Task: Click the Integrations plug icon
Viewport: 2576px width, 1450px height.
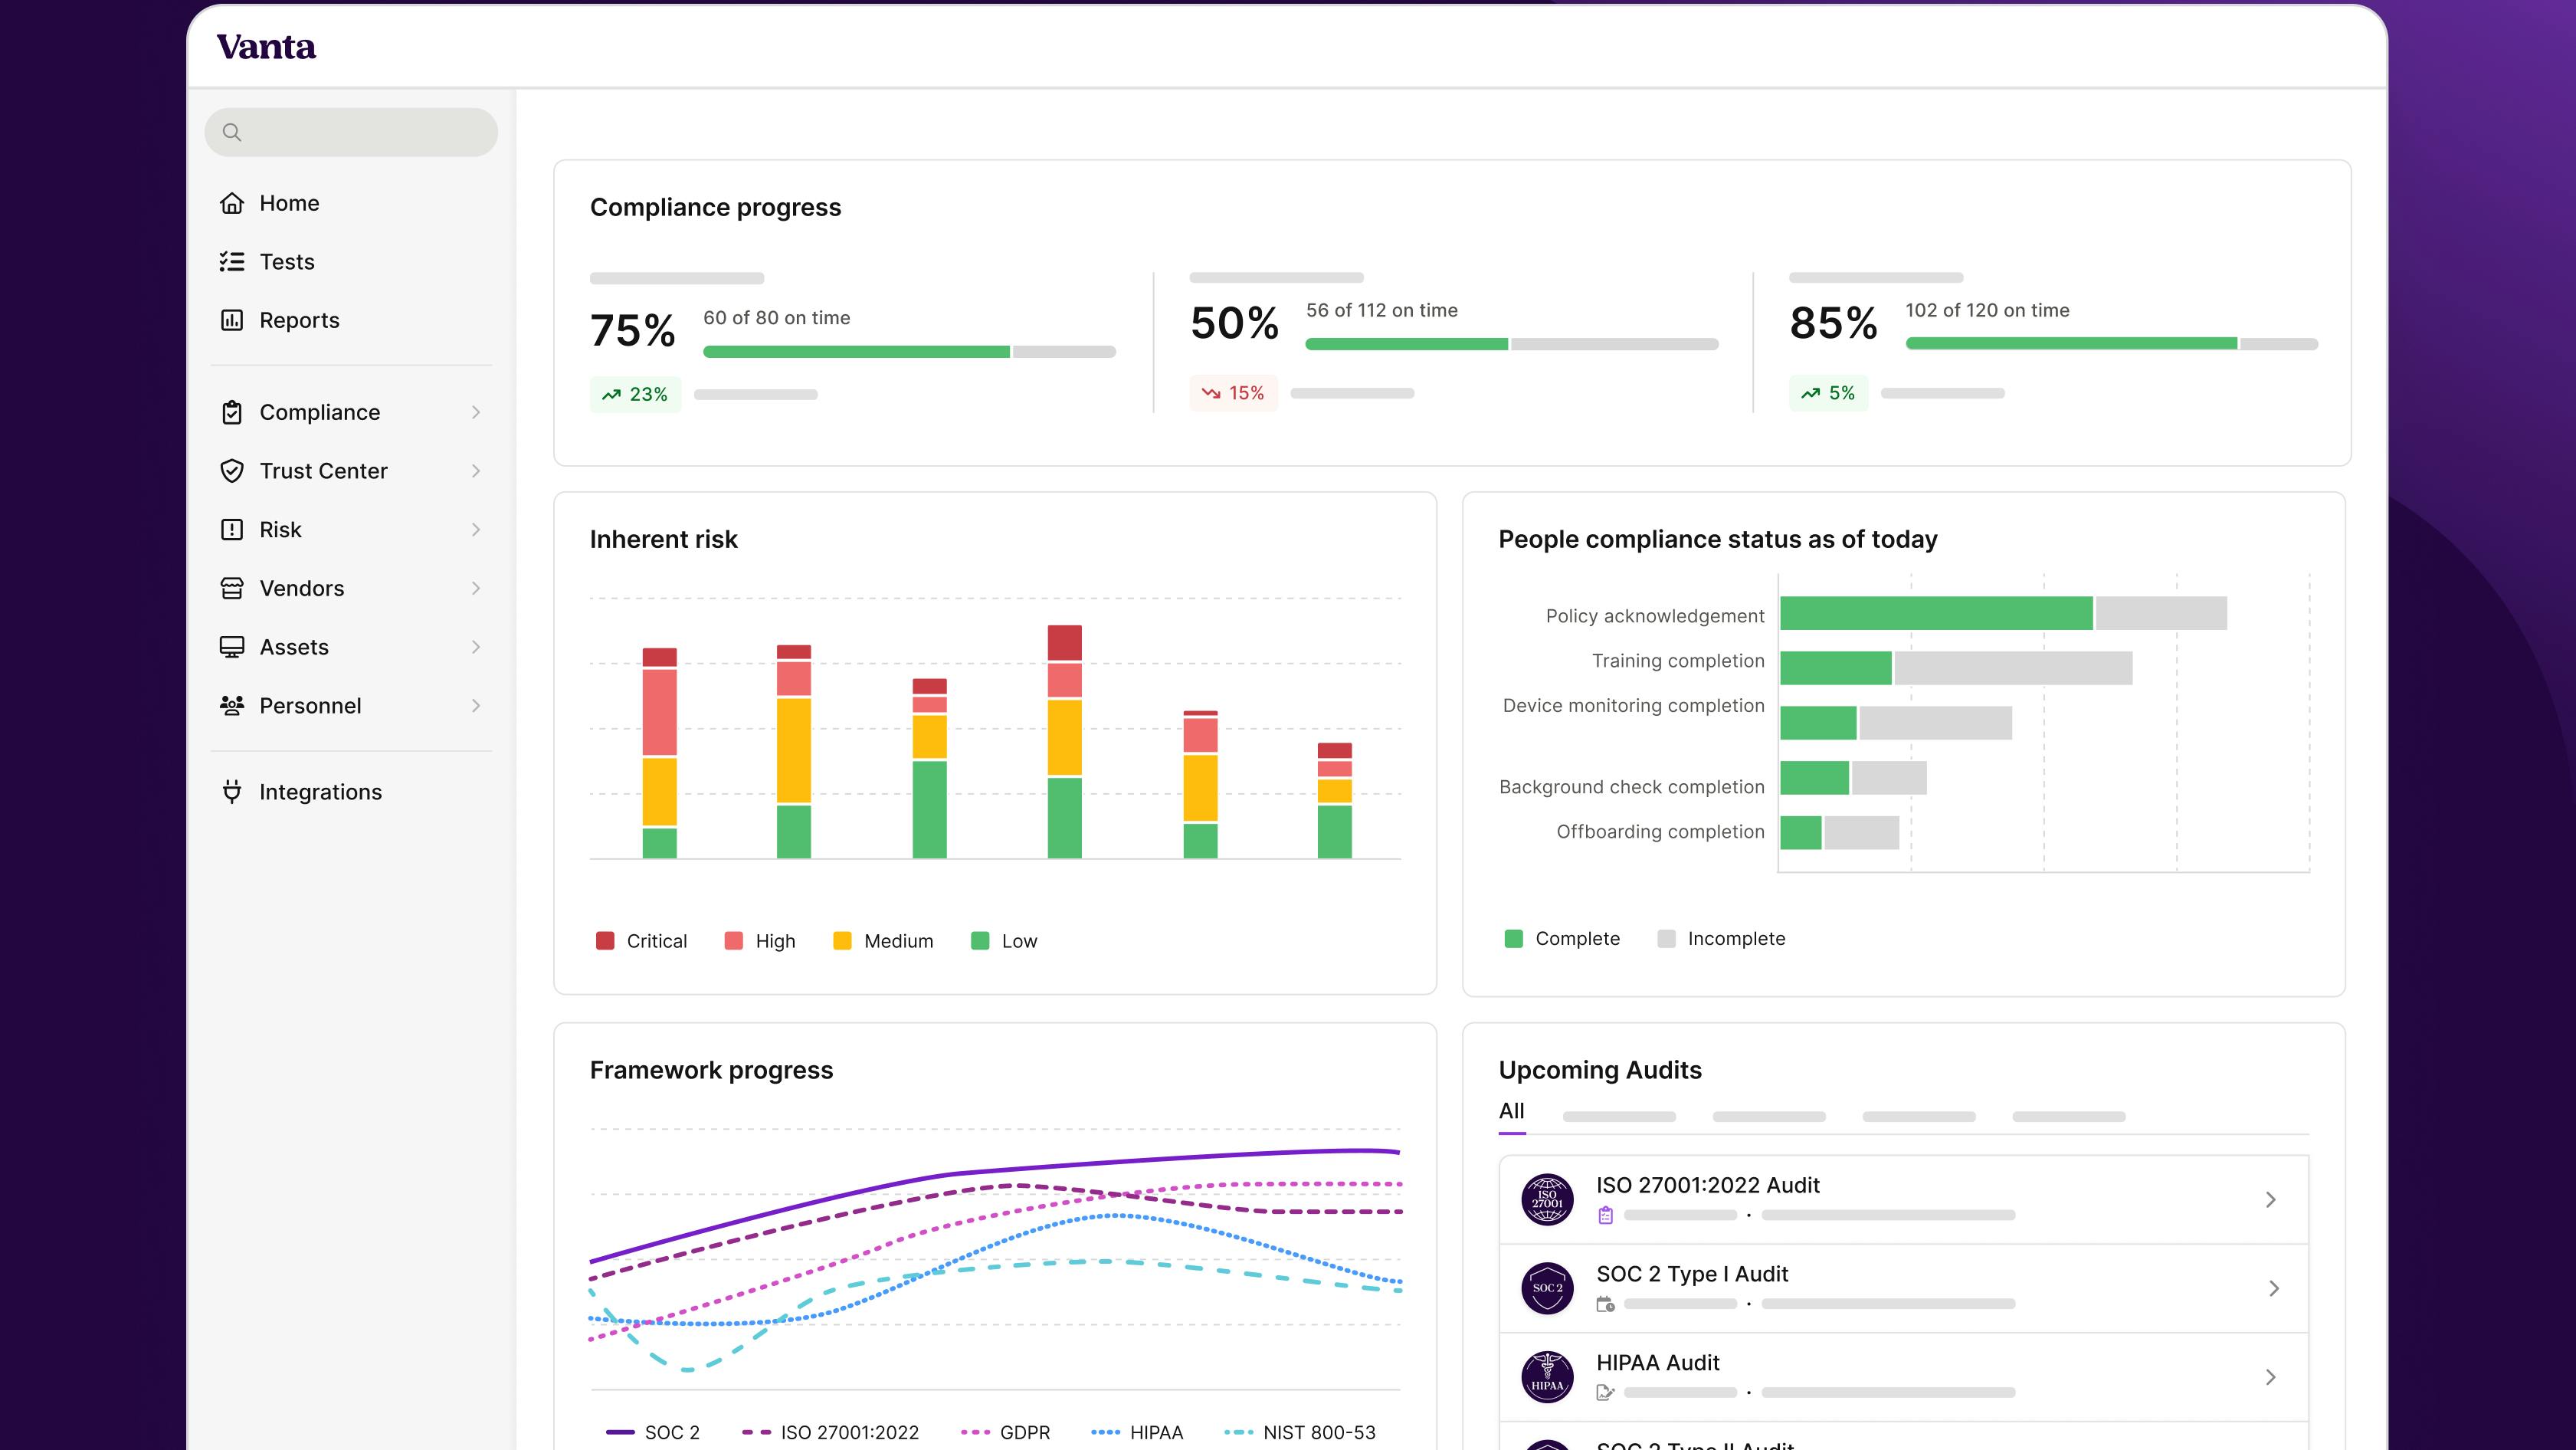Action: pos(232,792)
